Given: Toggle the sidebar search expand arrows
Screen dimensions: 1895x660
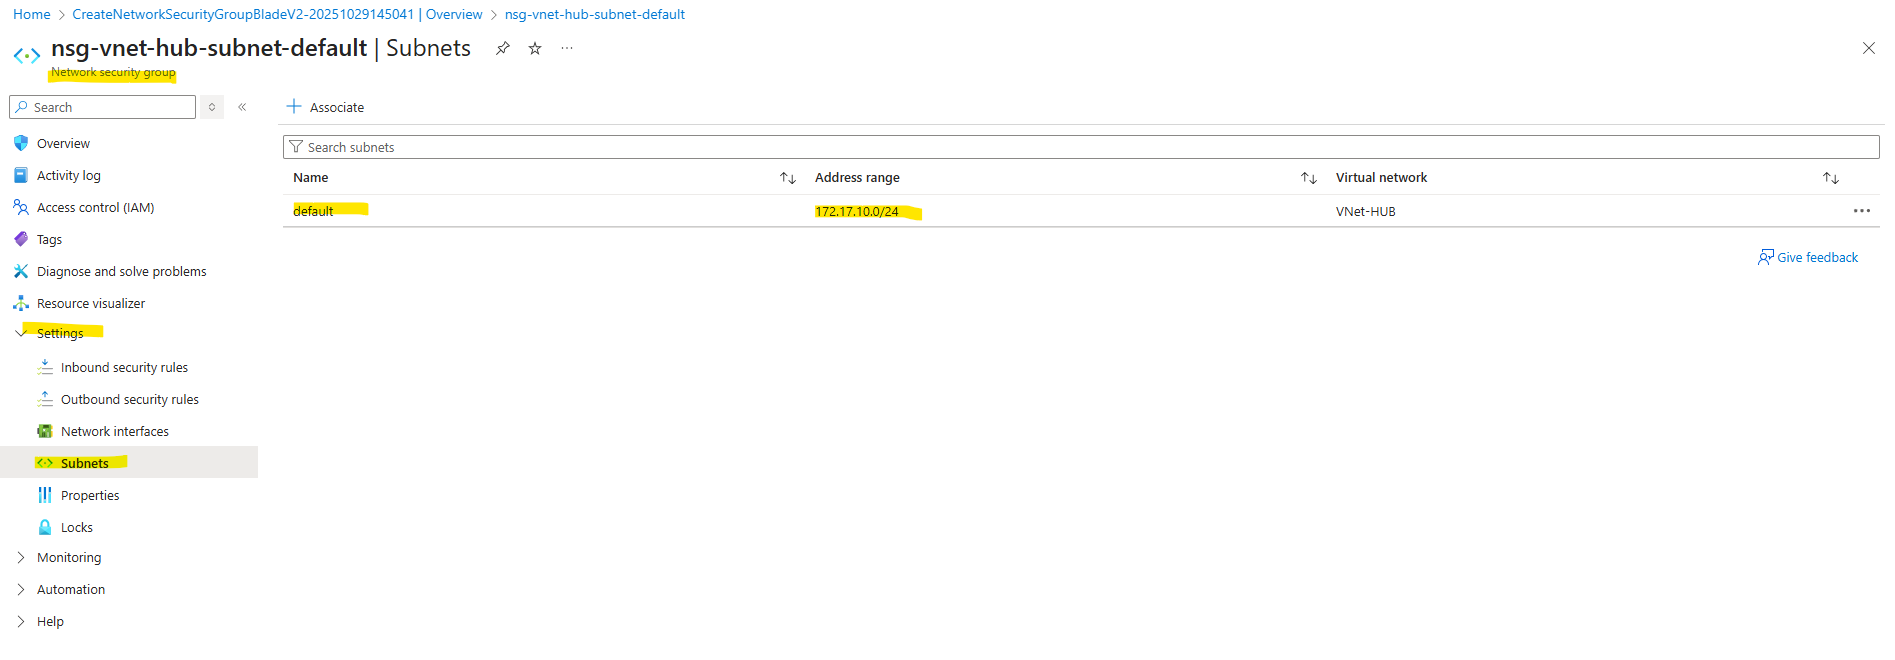Looking at the screenshot, I should pos(212,107).
